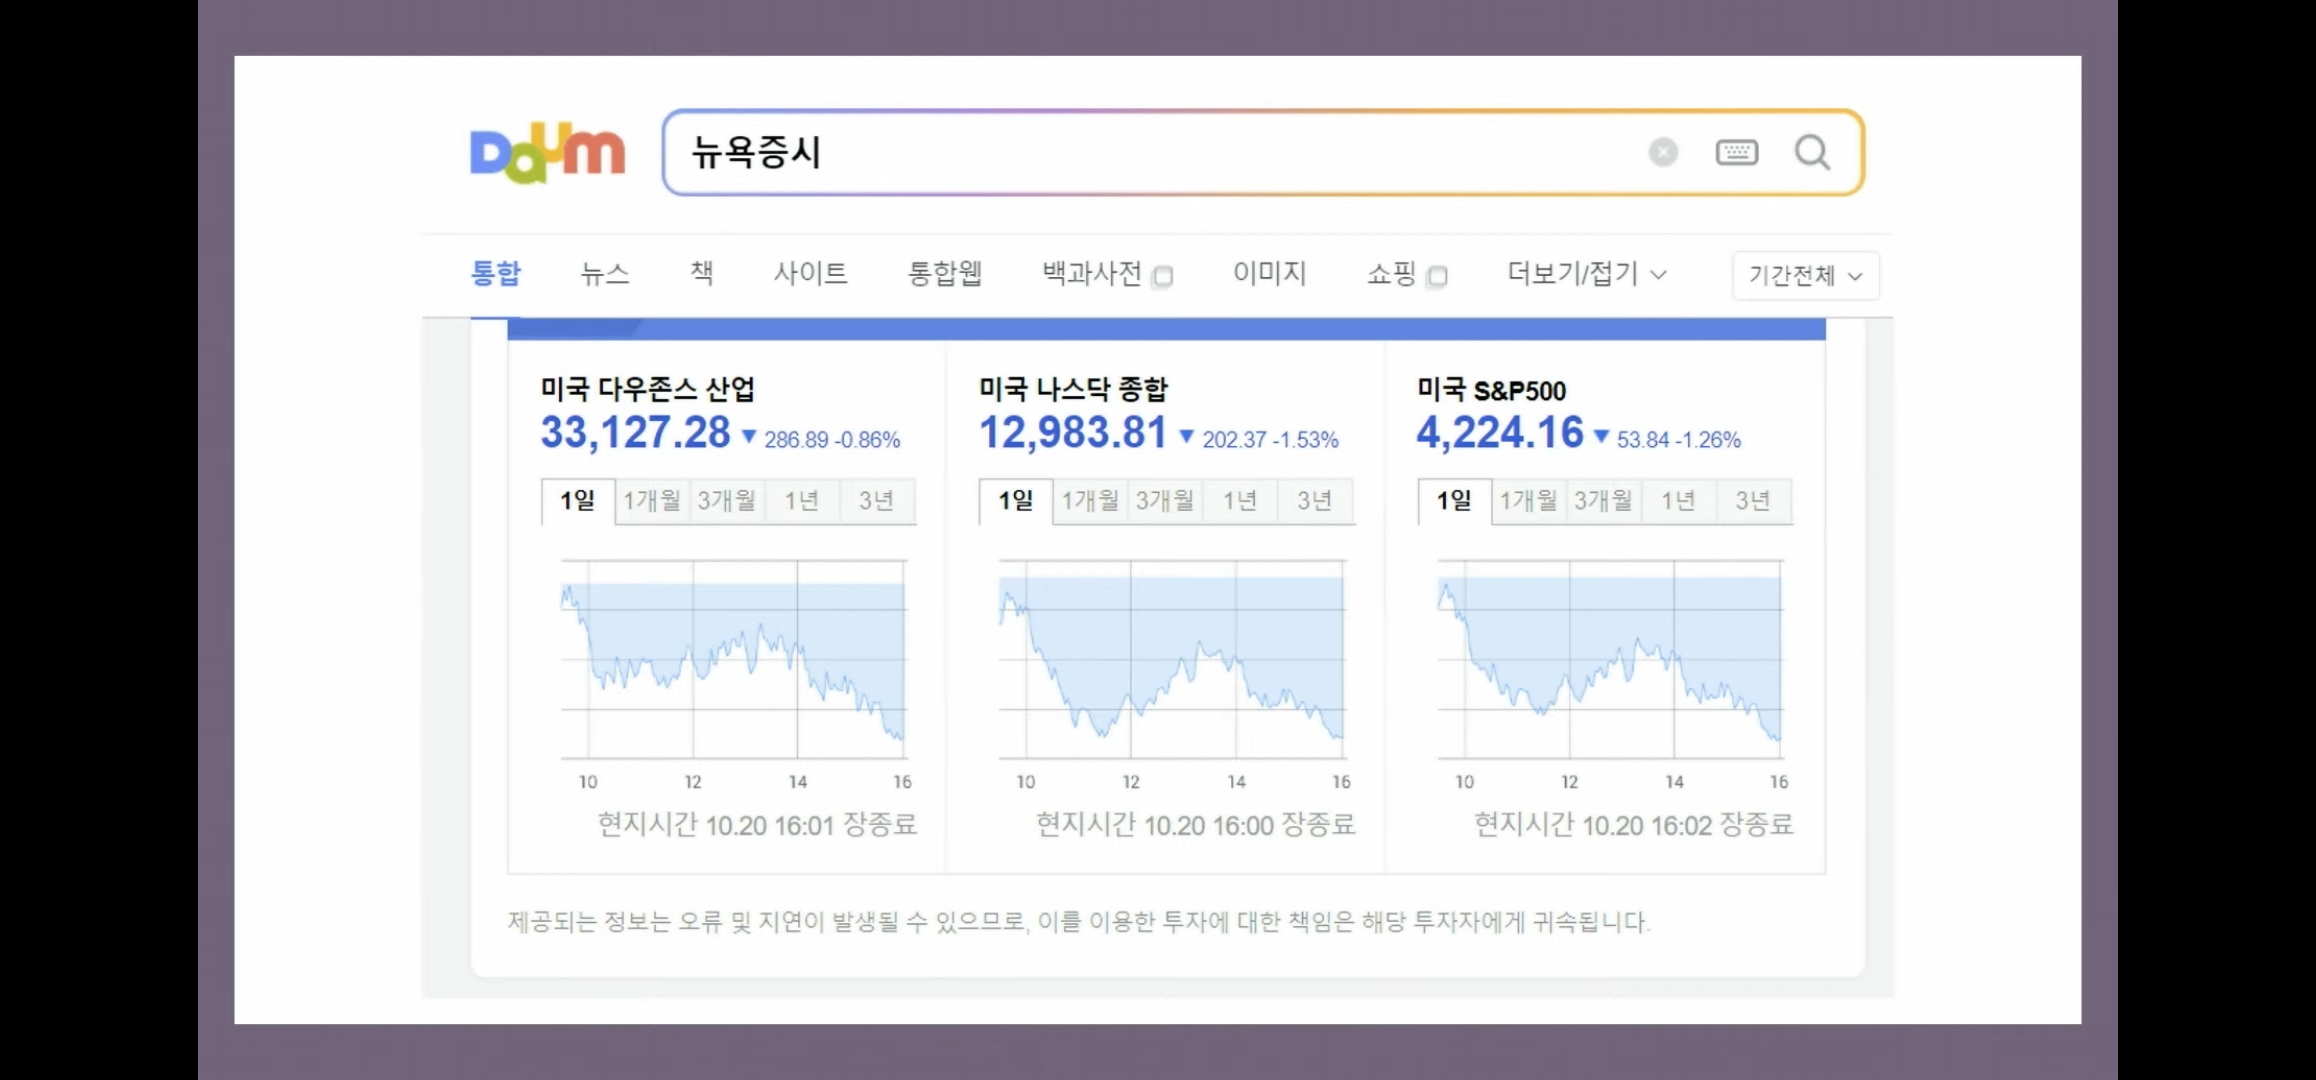The image size is (2316, 1080).
Task: Select 1개월 for 다우존스 산업 chart
Action: (x=652, y=501)
